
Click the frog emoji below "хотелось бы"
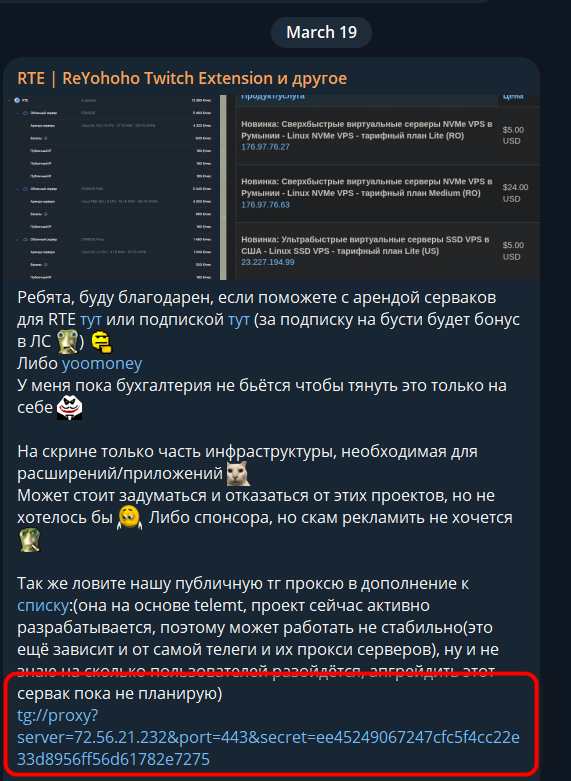coord(30,539)
